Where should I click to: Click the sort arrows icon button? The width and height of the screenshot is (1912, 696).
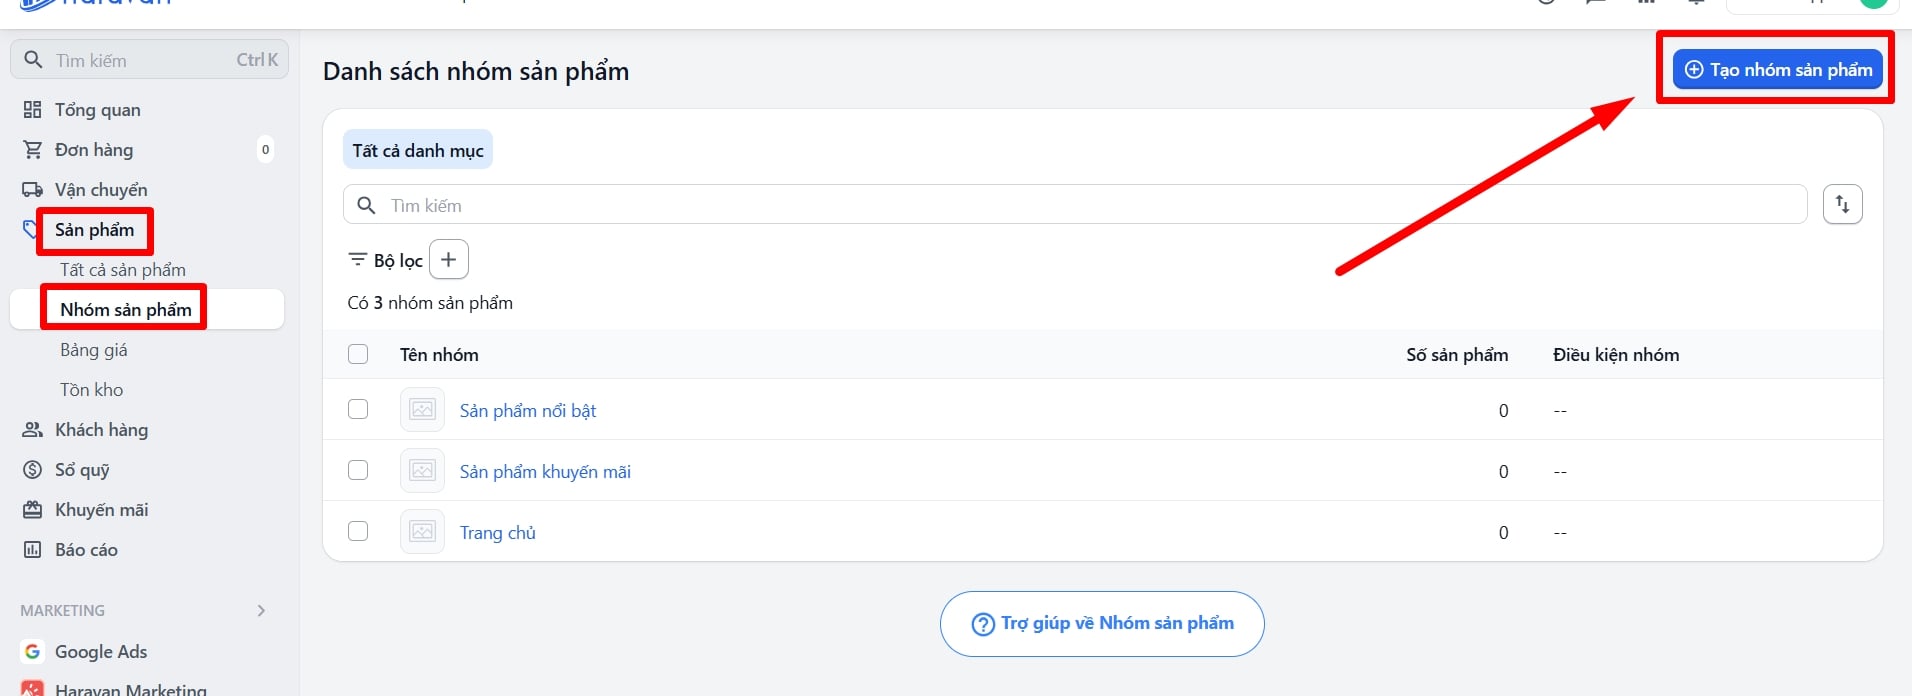1842,205
